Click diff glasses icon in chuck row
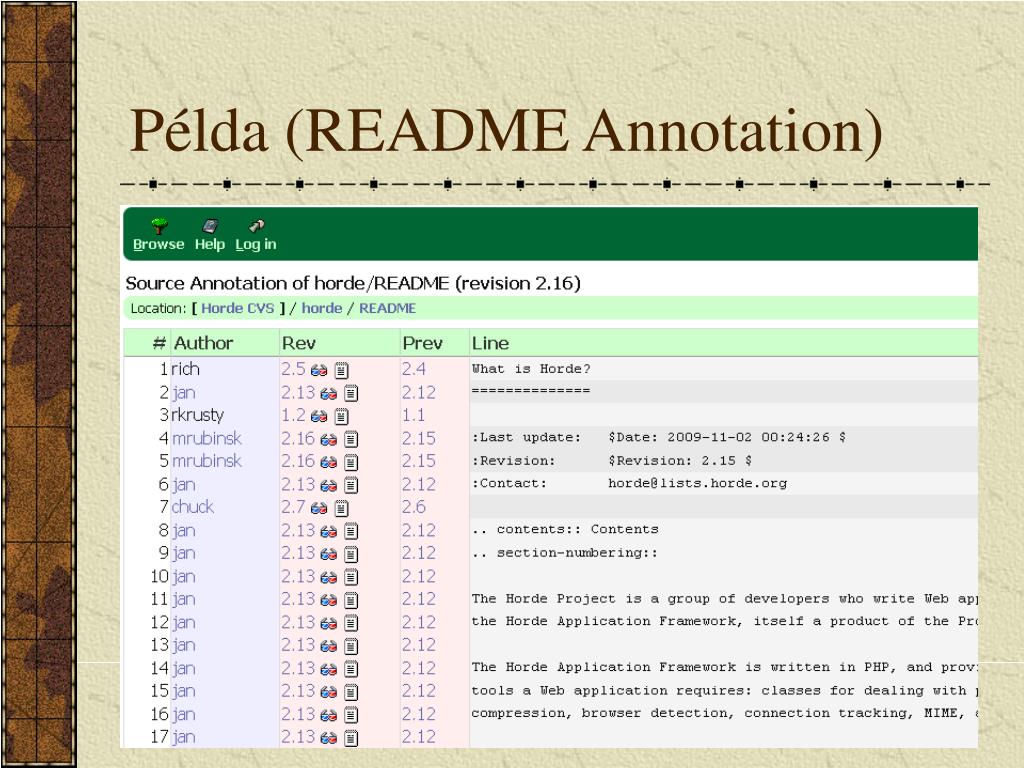 [319, 508]
